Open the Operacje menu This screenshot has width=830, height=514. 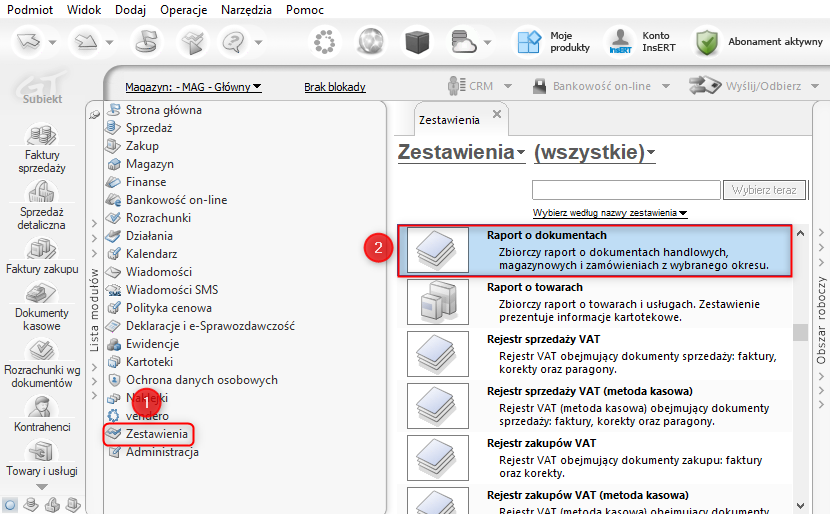184,10
